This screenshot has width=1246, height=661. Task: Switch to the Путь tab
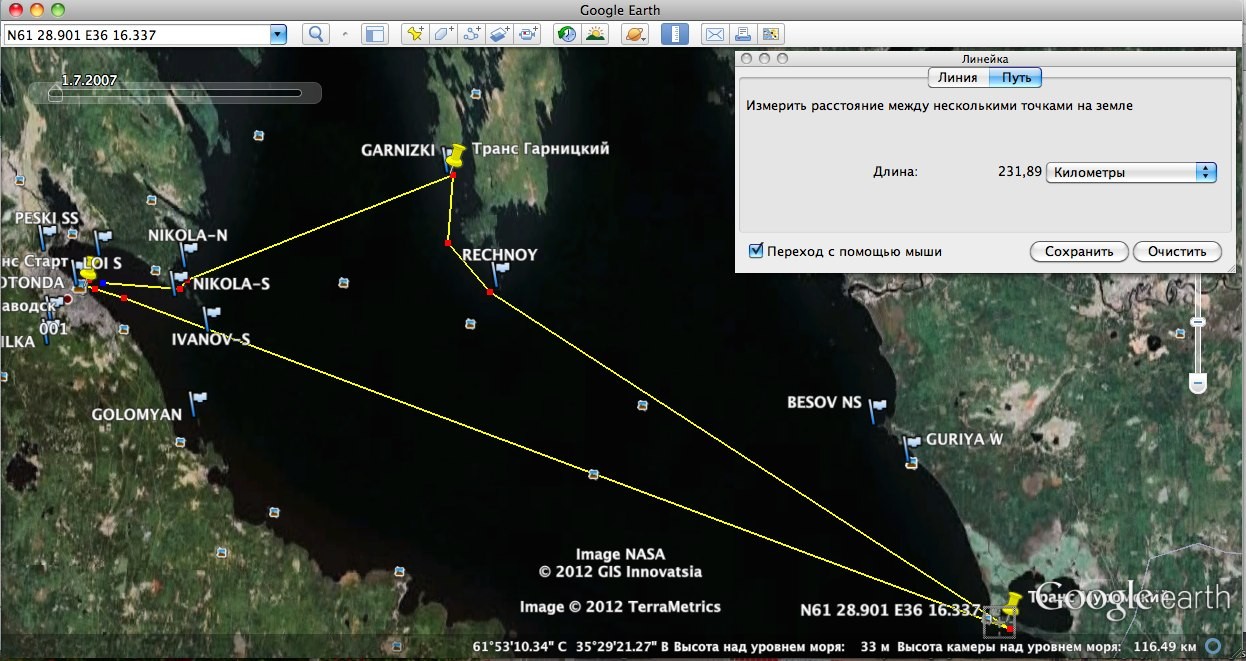coord(1016,77)
